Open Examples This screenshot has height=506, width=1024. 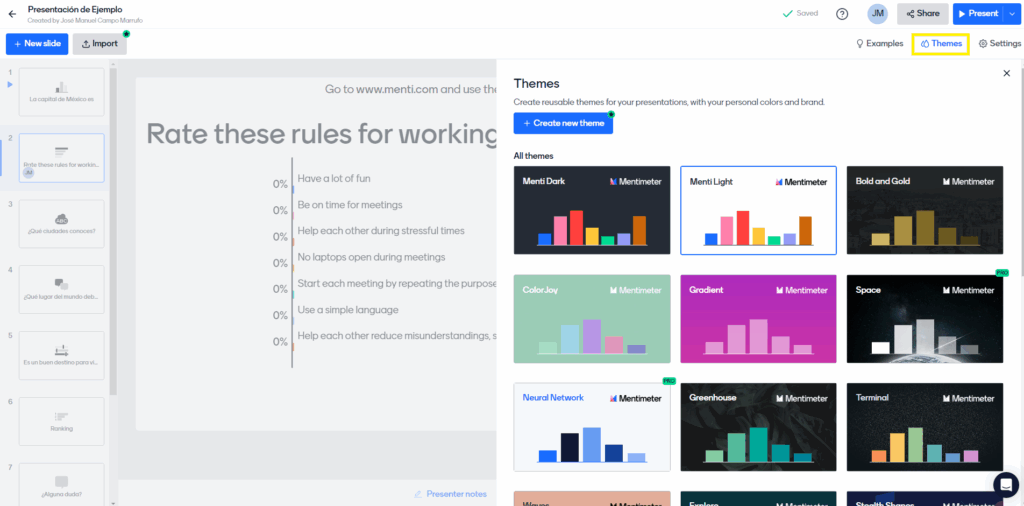coord(879,44)
